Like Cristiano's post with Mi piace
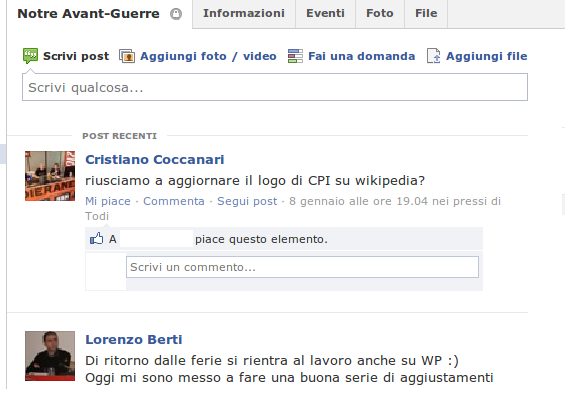Image resolution: width=582 pixels, height=411 pixels. tap(108, 201)
